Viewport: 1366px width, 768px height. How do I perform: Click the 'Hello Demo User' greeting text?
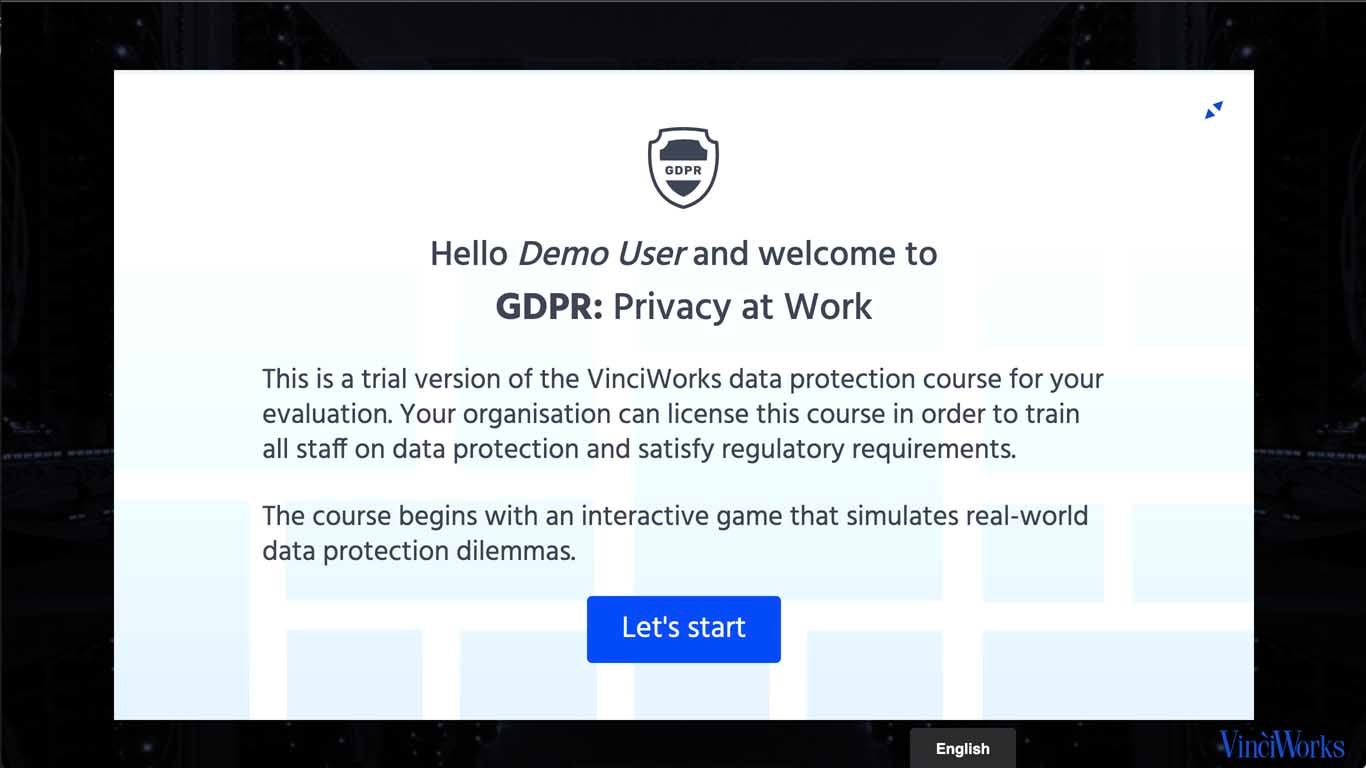point(683,254)
